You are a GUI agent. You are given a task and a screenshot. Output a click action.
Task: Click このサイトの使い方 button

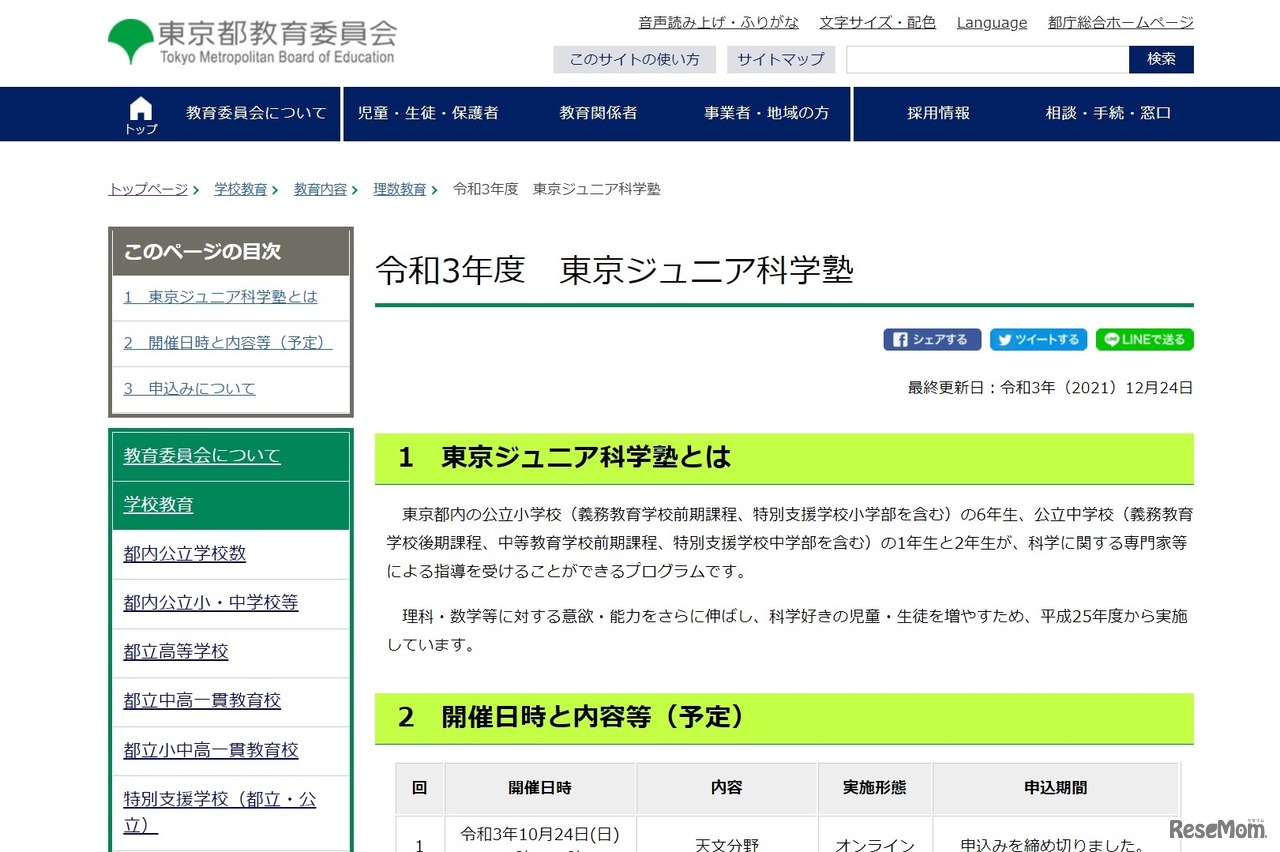634,59
